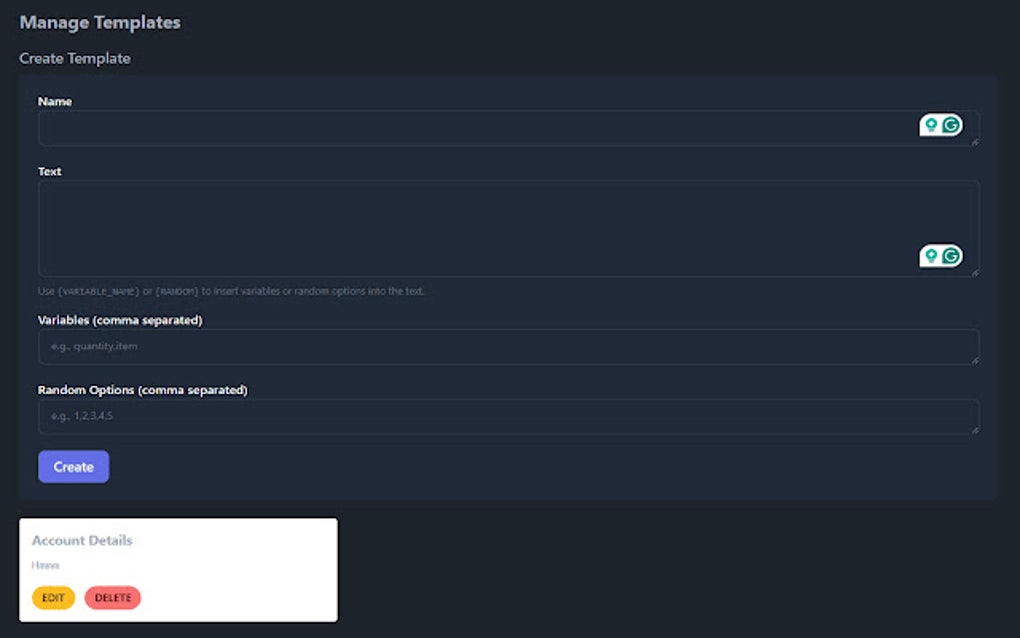
Task: Grab the resize handle of the Text area
Action: pos(975,272)
